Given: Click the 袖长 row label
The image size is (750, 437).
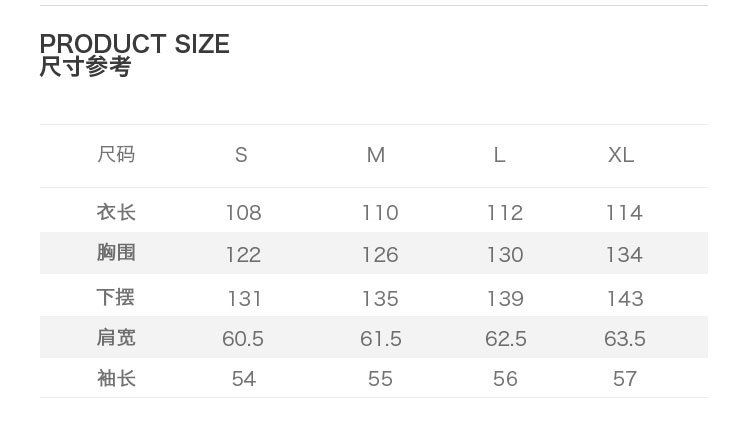Looking at the screenshot, I should point(116,379).
